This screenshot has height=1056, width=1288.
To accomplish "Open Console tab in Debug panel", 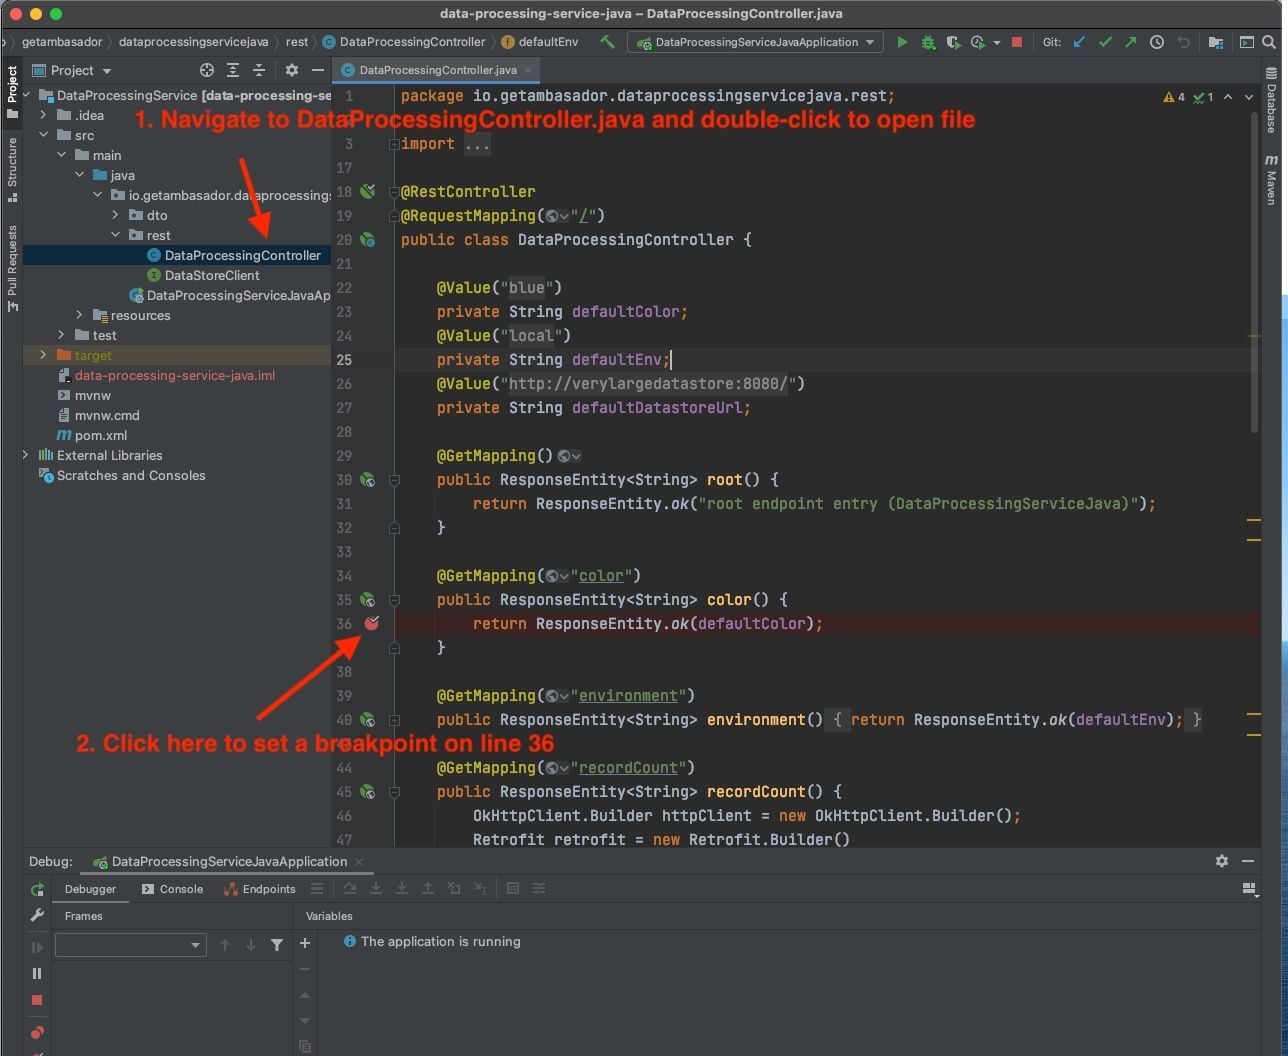I will click(x=172, y=889).
